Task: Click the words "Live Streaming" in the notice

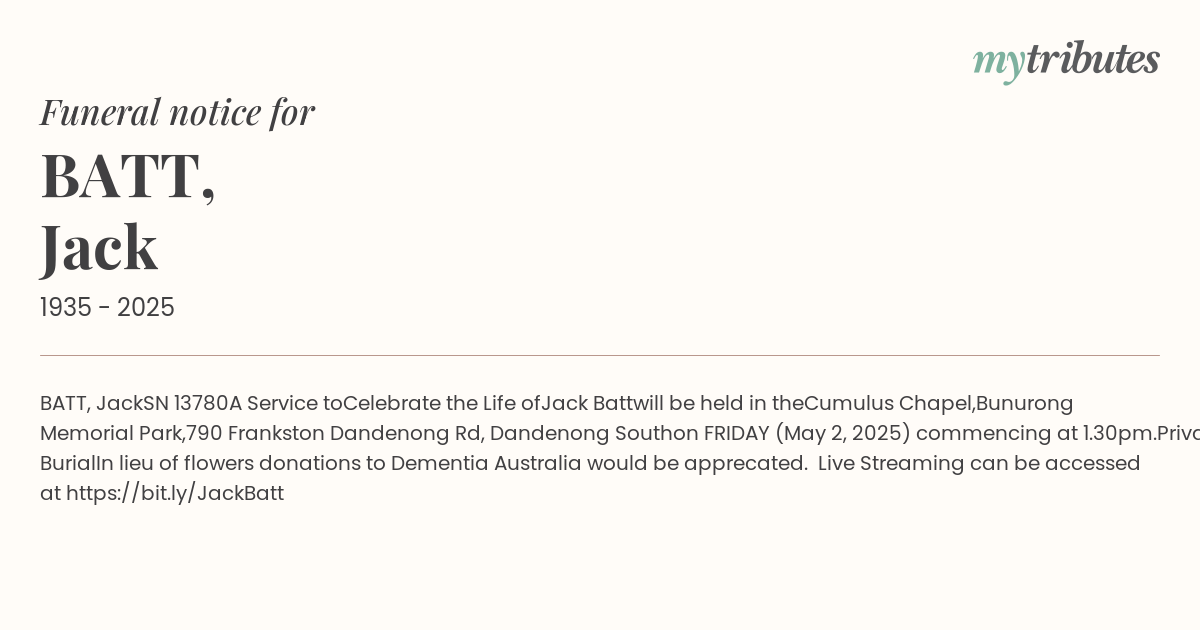Action: (877, 463)
